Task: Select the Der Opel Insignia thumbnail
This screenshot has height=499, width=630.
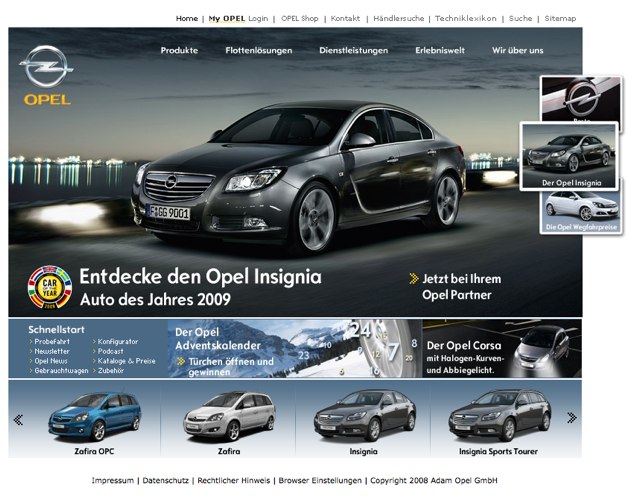Action: [x=571, y=156]
